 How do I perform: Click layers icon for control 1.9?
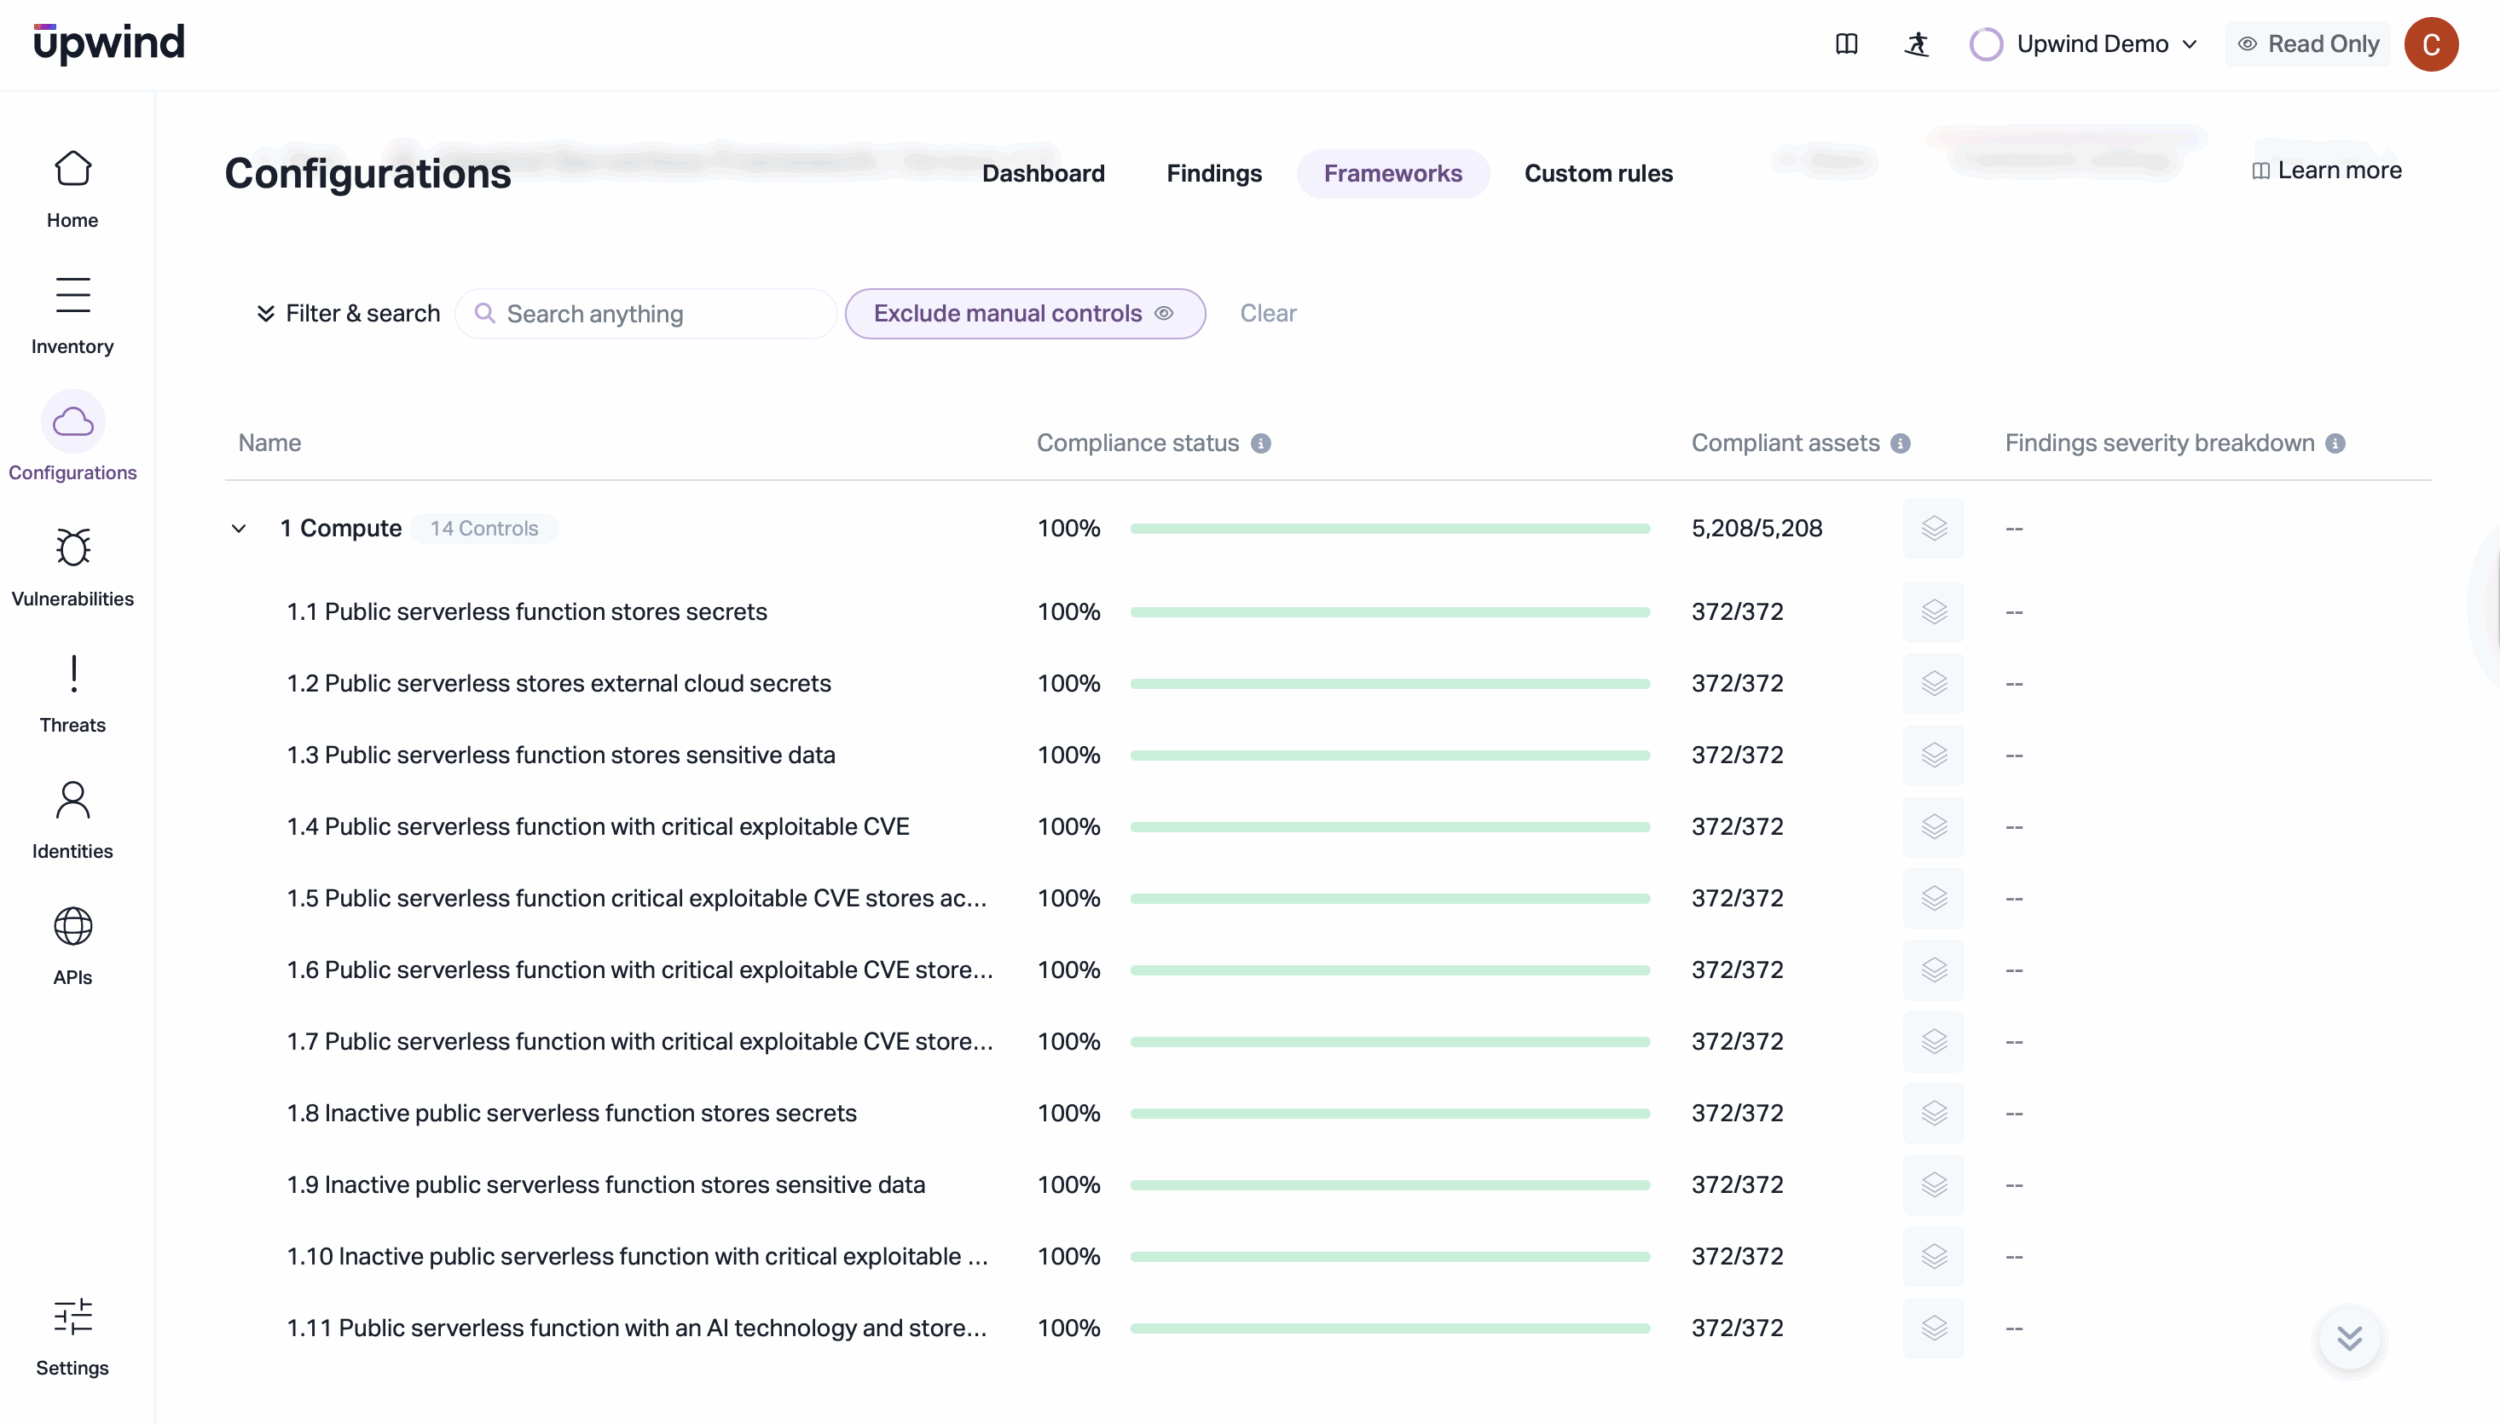pyautogui.click(x=1933, y=1185)
